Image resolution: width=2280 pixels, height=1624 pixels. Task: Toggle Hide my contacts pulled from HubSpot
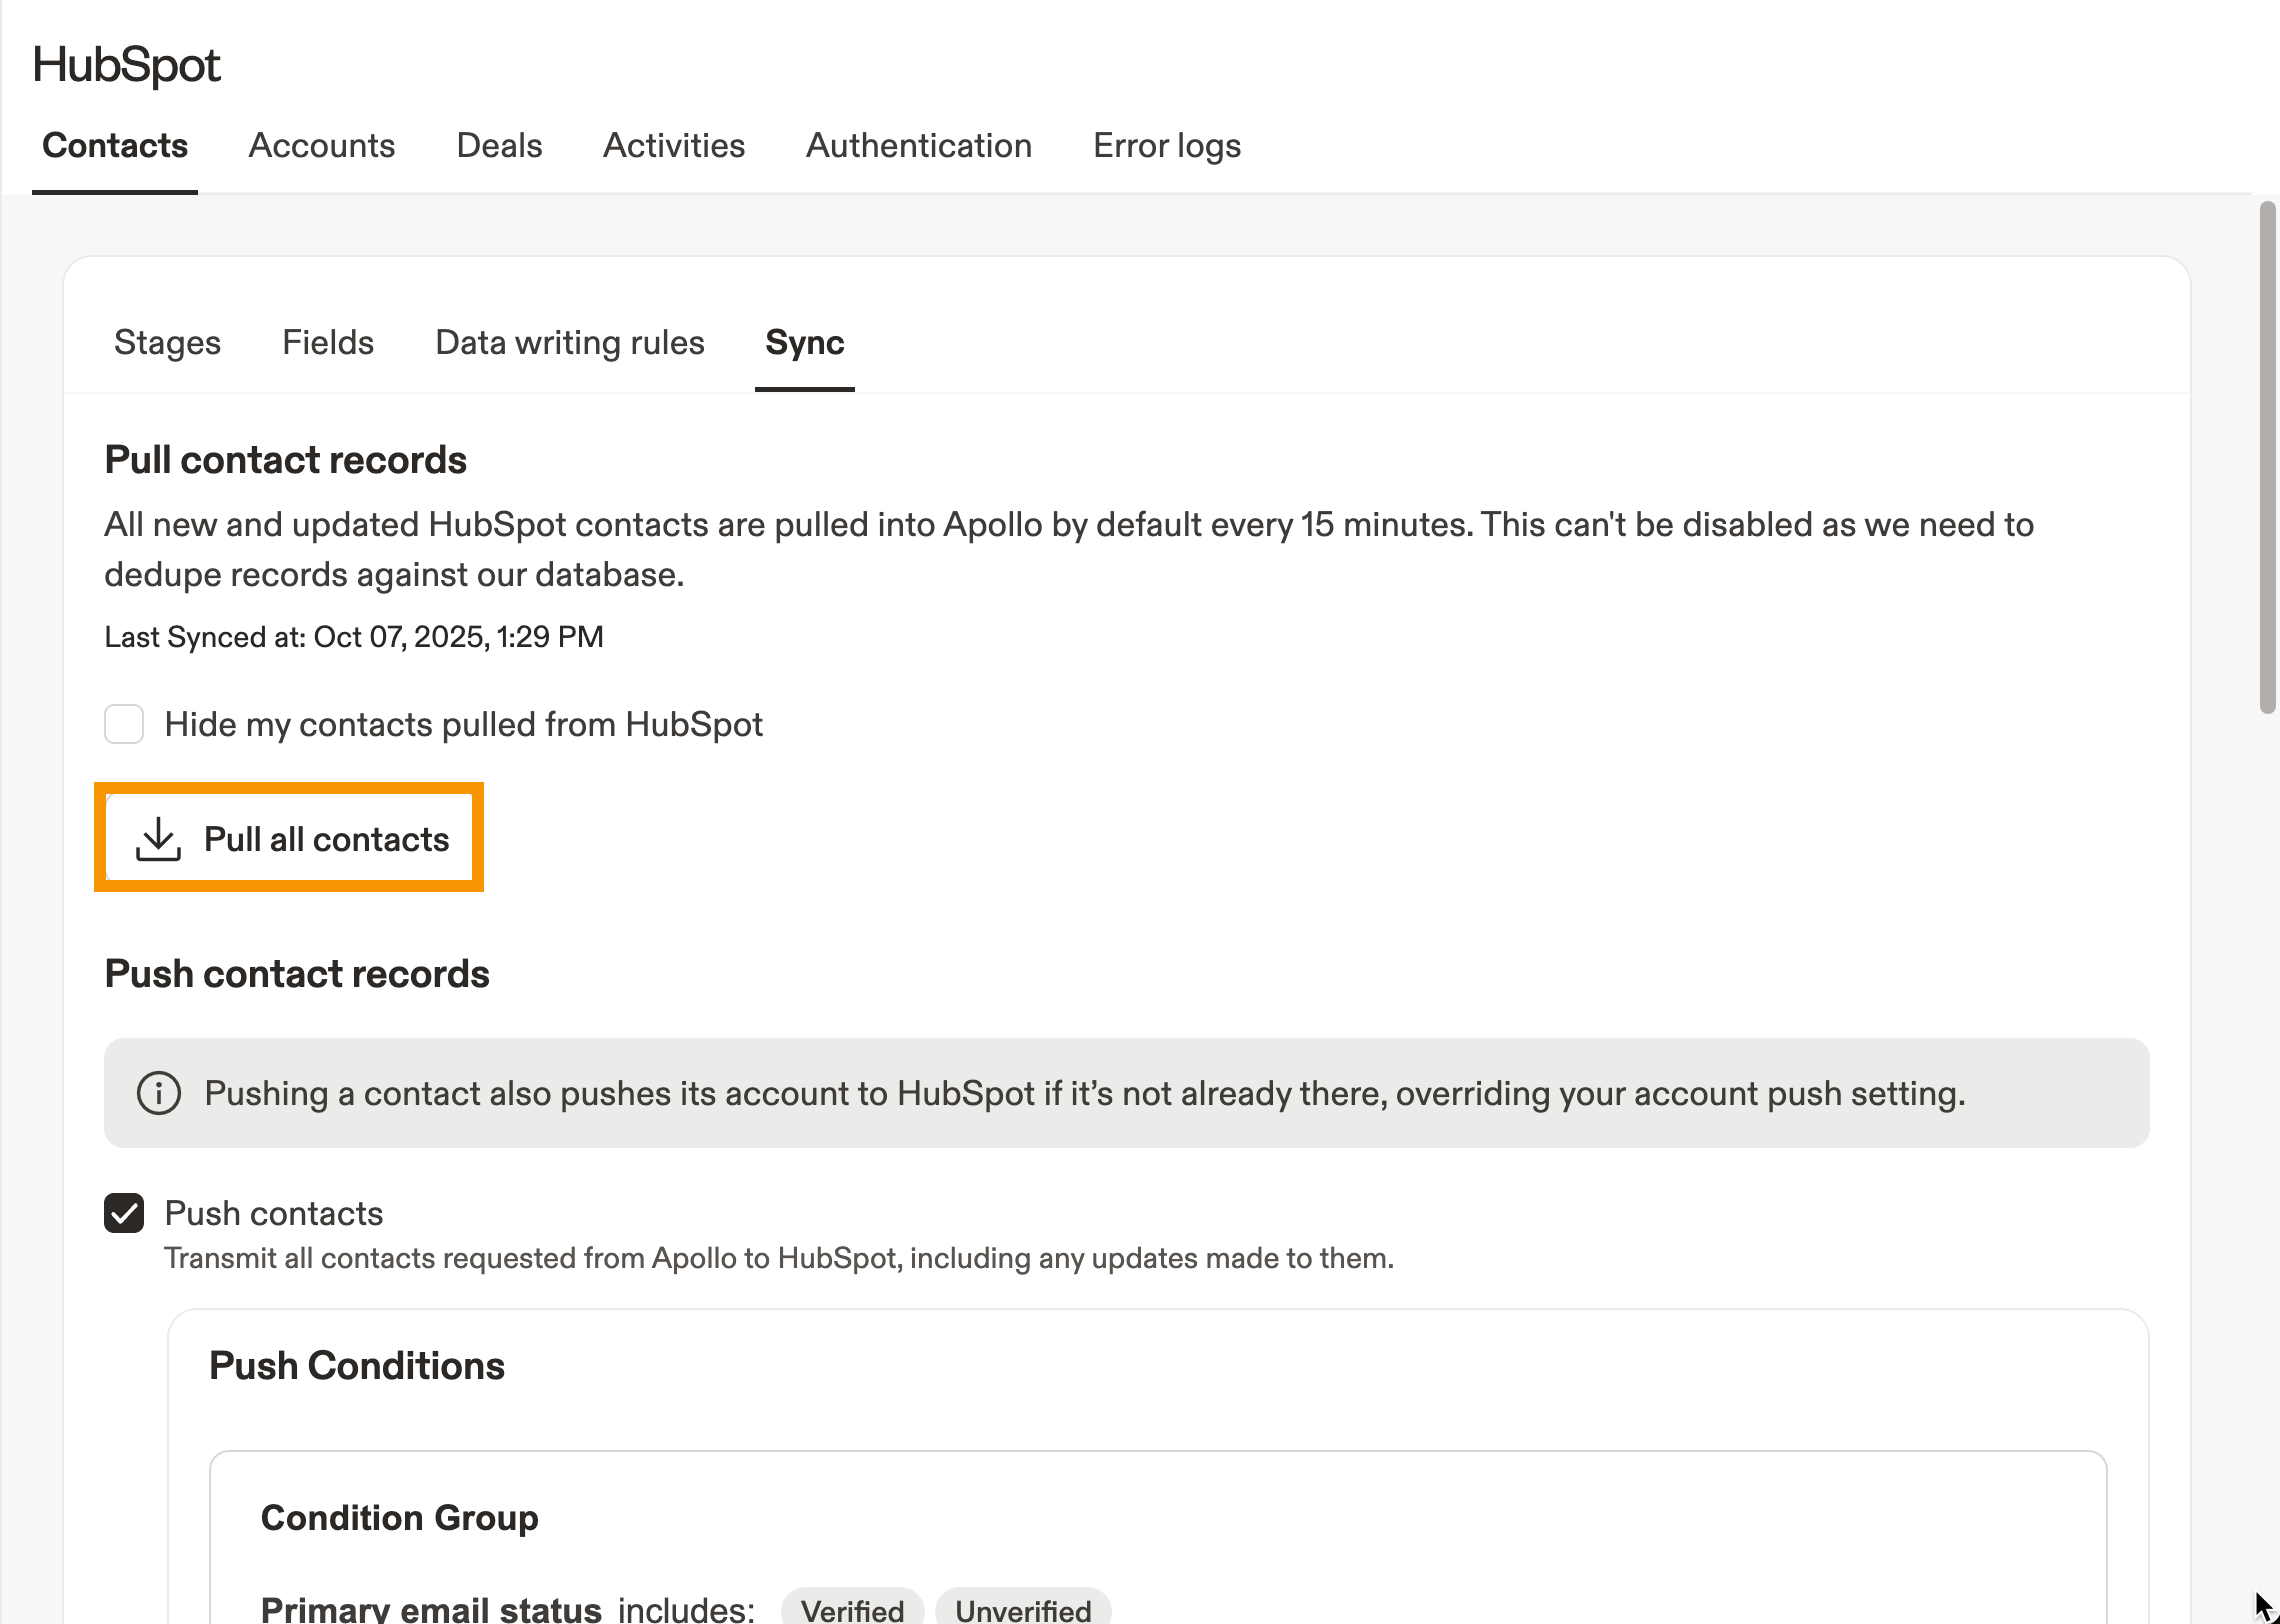tap(124, 724)
